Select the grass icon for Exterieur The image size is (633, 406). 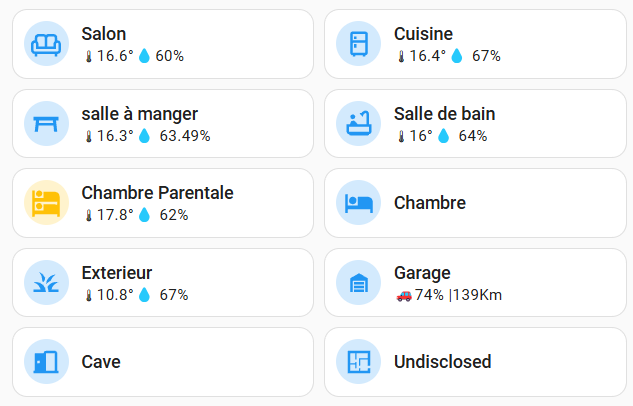pos(46,283)
